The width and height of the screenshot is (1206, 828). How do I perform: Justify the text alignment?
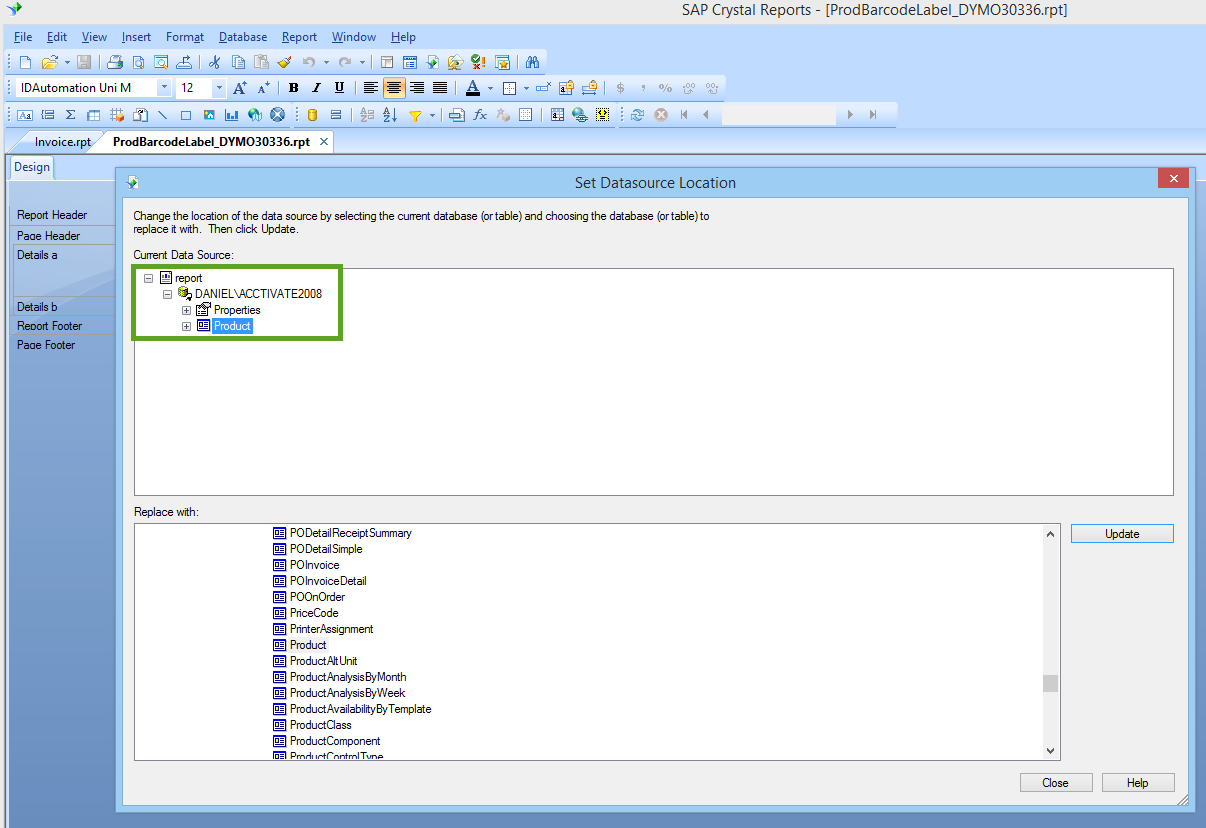(439, 88)
